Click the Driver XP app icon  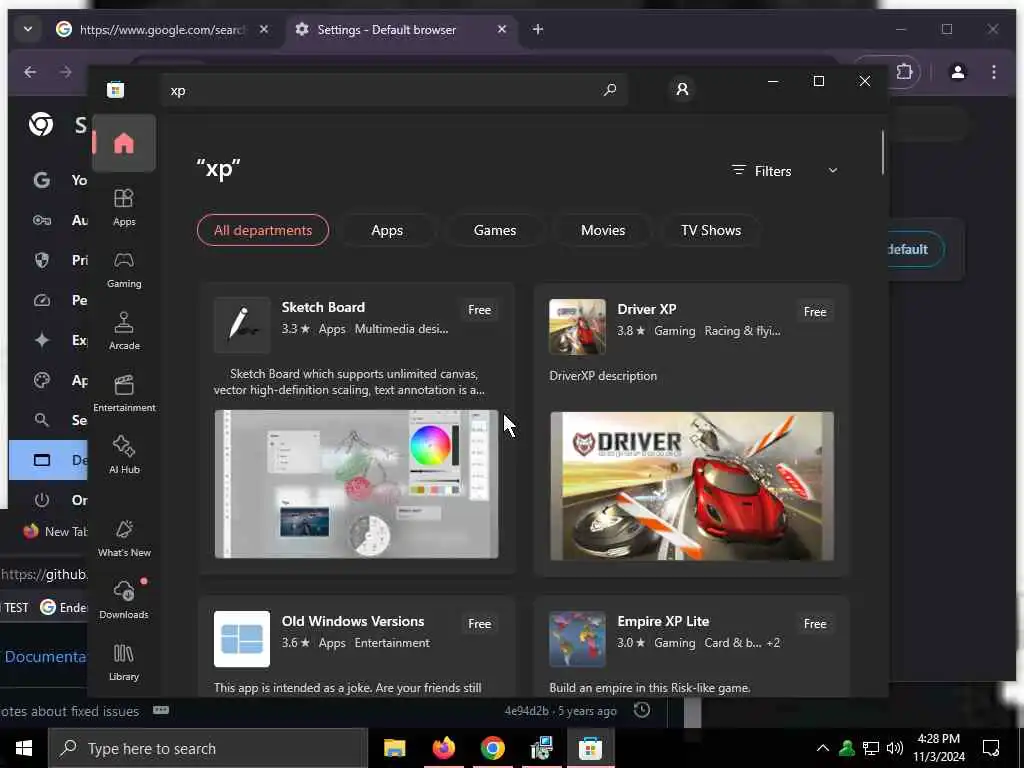tap(577, 327)
